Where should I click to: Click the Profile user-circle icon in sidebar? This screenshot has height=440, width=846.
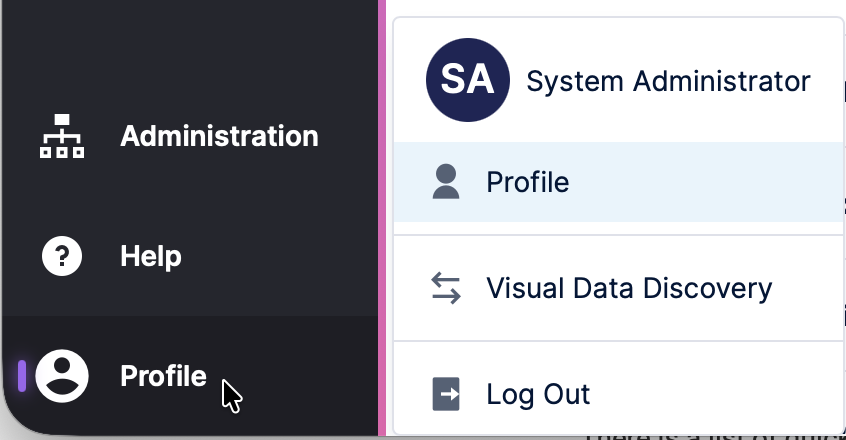[62, 377]
